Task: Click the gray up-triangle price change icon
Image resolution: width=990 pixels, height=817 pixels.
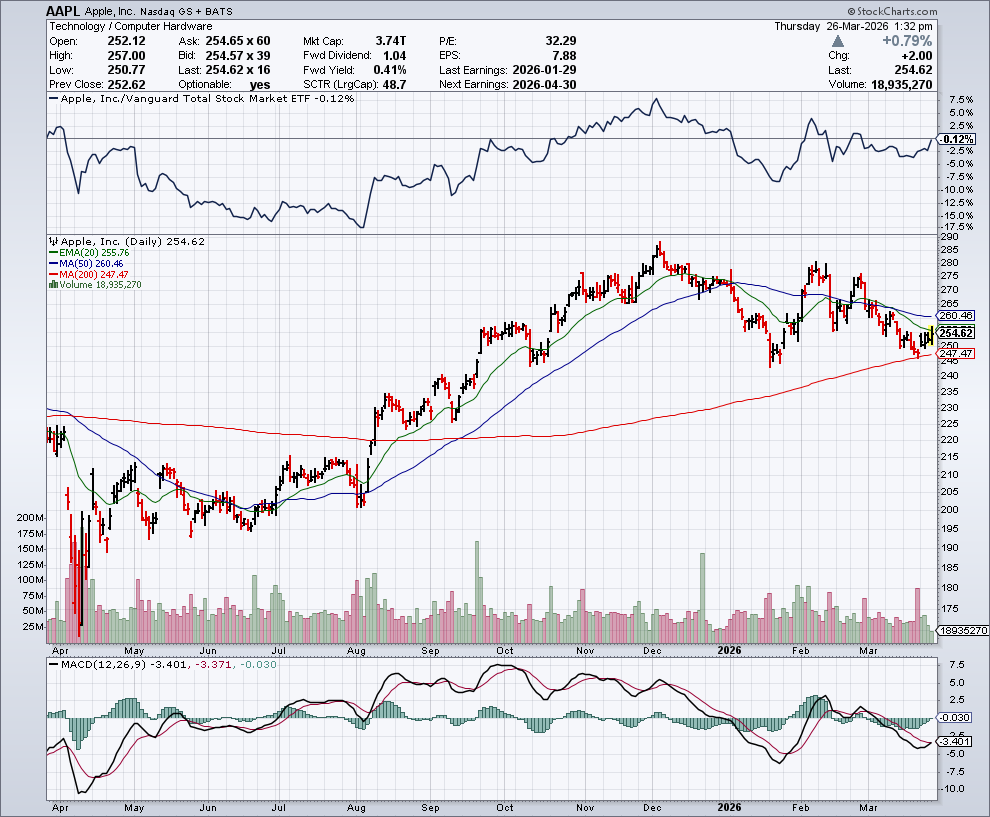Action: pos(837,41)
